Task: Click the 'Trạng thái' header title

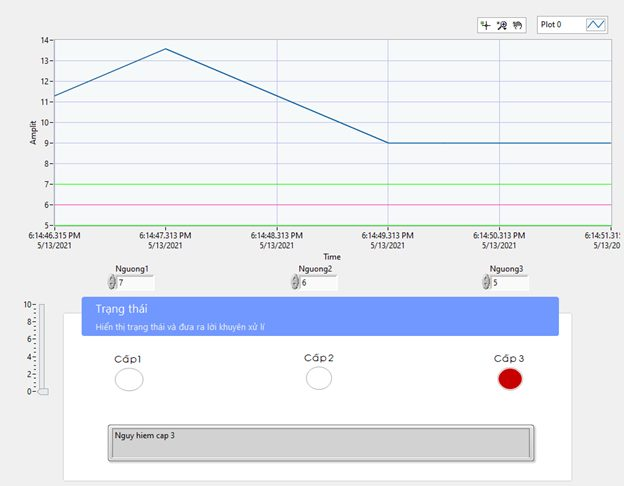Action: [x=121, y=309]
